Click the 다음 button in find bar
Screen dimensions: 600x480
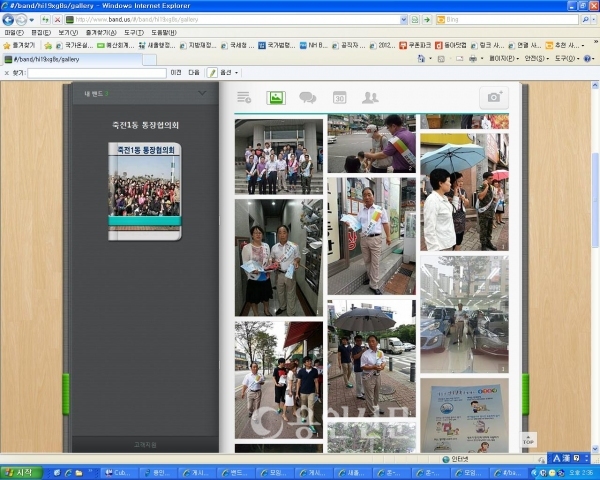(195, 73)
